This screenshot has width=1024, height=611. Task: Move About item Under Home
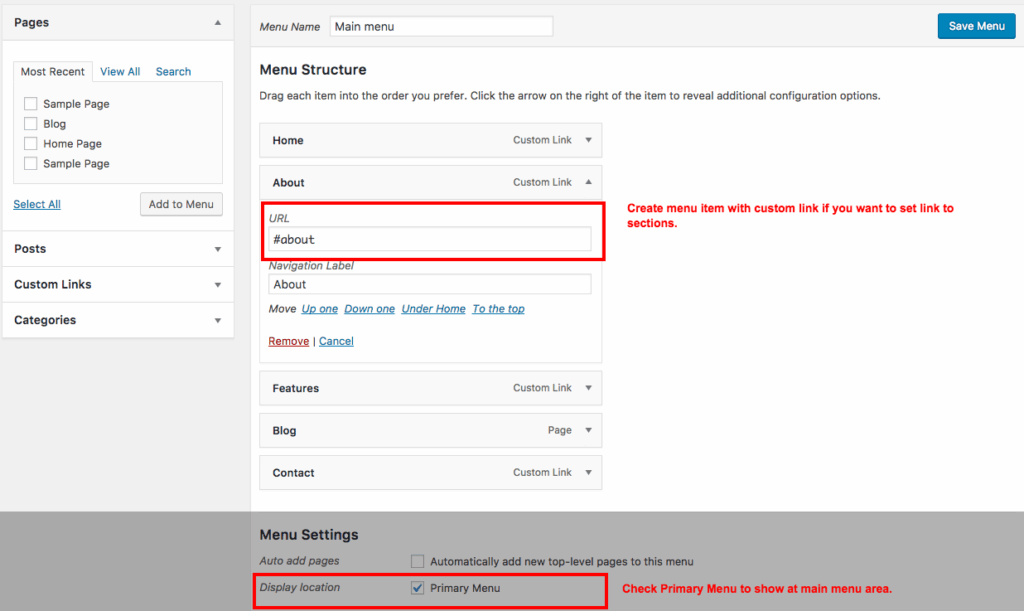pyautogui.click(x=434, y=309)
